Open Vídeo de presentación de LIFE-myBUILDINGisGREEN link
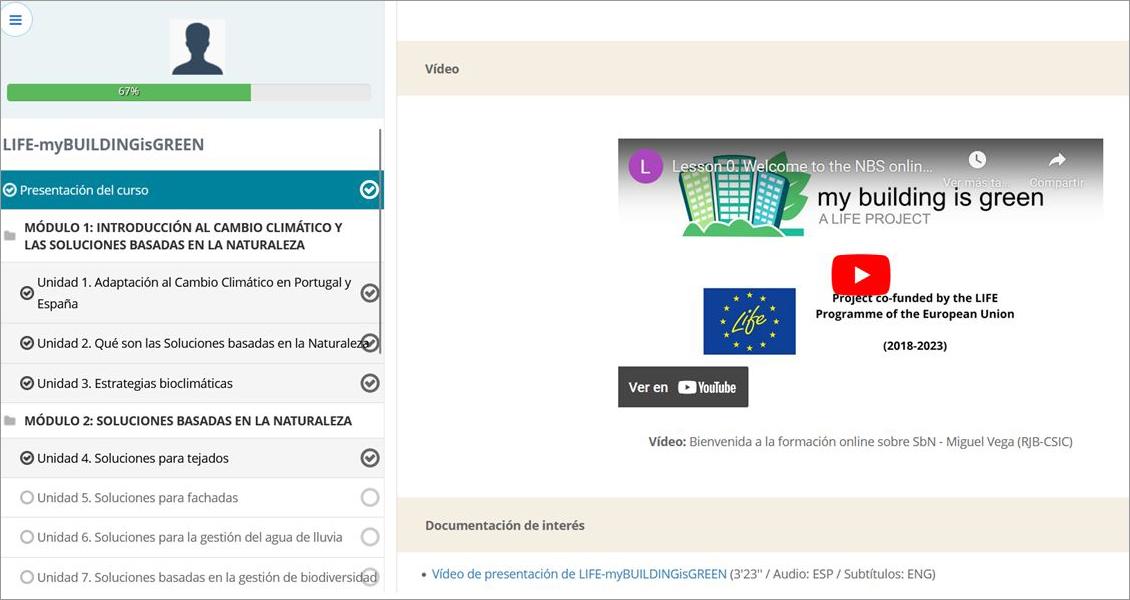1130x600 pixels. (579, 574)
